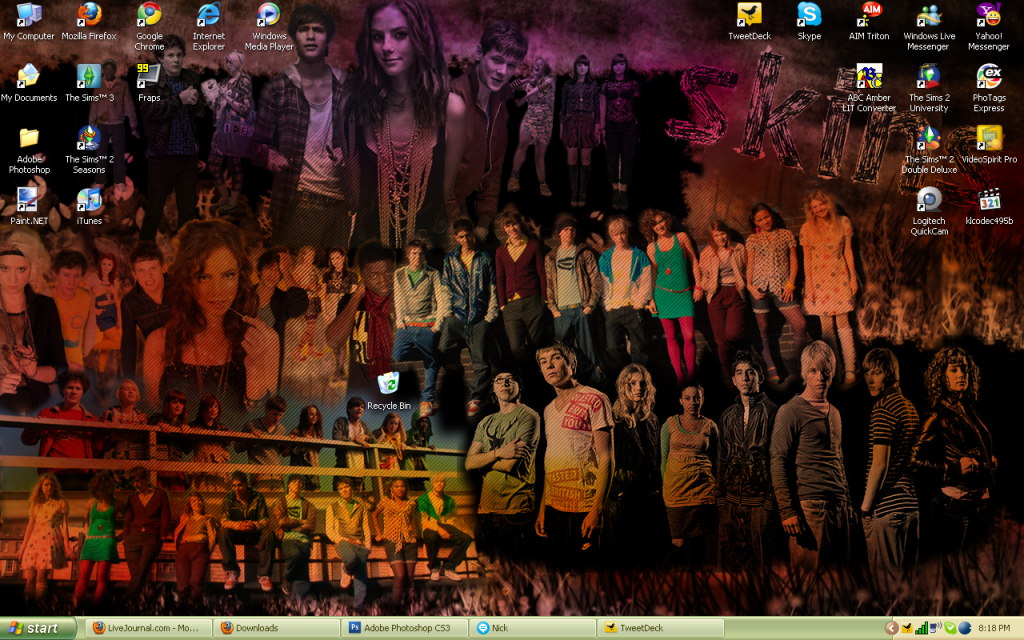Viewport: 1024px width, 640px height.
Task: Click the AIM Triton desktop icon
Action: [x=869, y=22]
